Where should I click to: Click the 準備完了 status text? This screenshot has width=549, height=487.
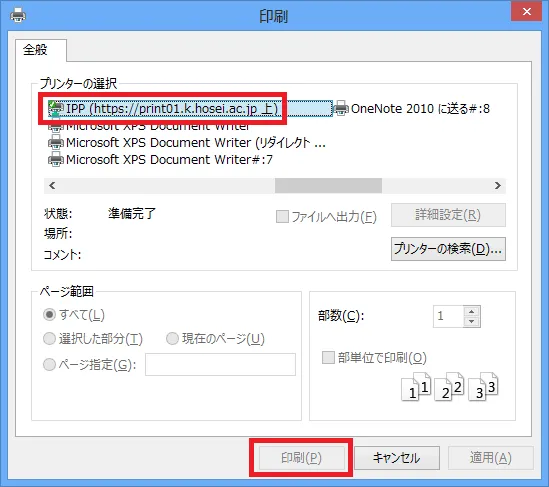click(x=132, y=213)
